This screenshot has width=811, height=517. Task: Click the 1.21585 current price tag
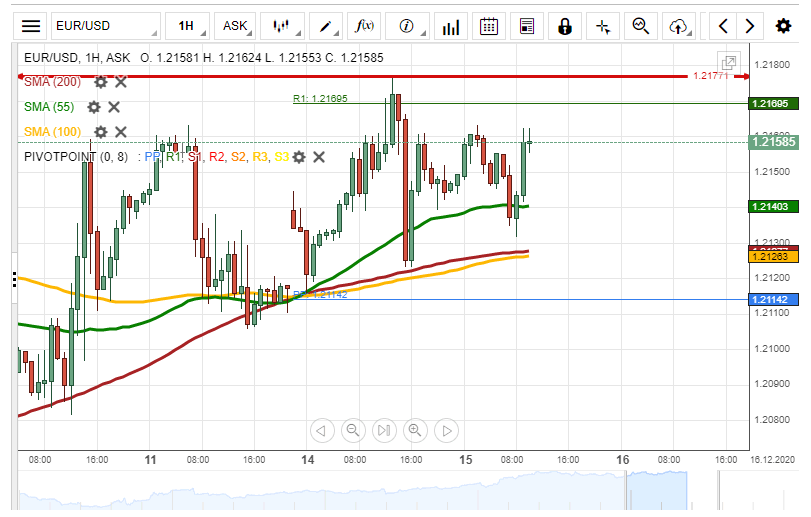click(x=774, y=142)
